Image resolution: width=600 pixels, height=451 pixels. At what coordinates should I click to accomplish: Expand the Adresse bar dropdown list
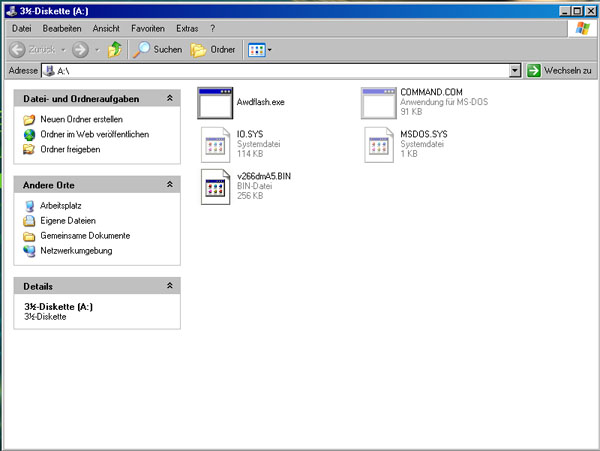point(515,70)
